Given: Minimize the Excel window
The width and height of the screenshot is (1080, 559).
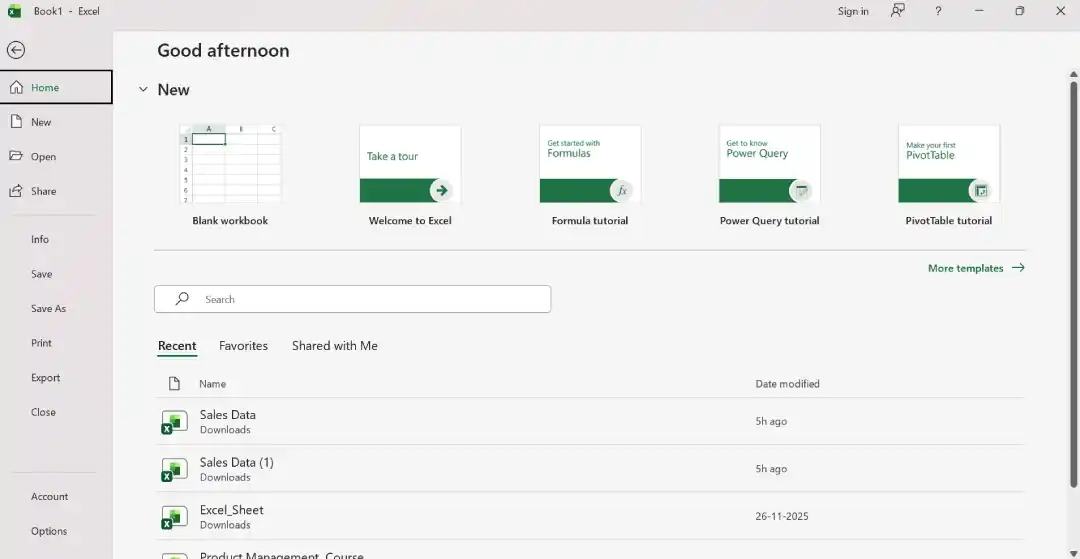Looking at the screenshot, I should click(979, 11).
